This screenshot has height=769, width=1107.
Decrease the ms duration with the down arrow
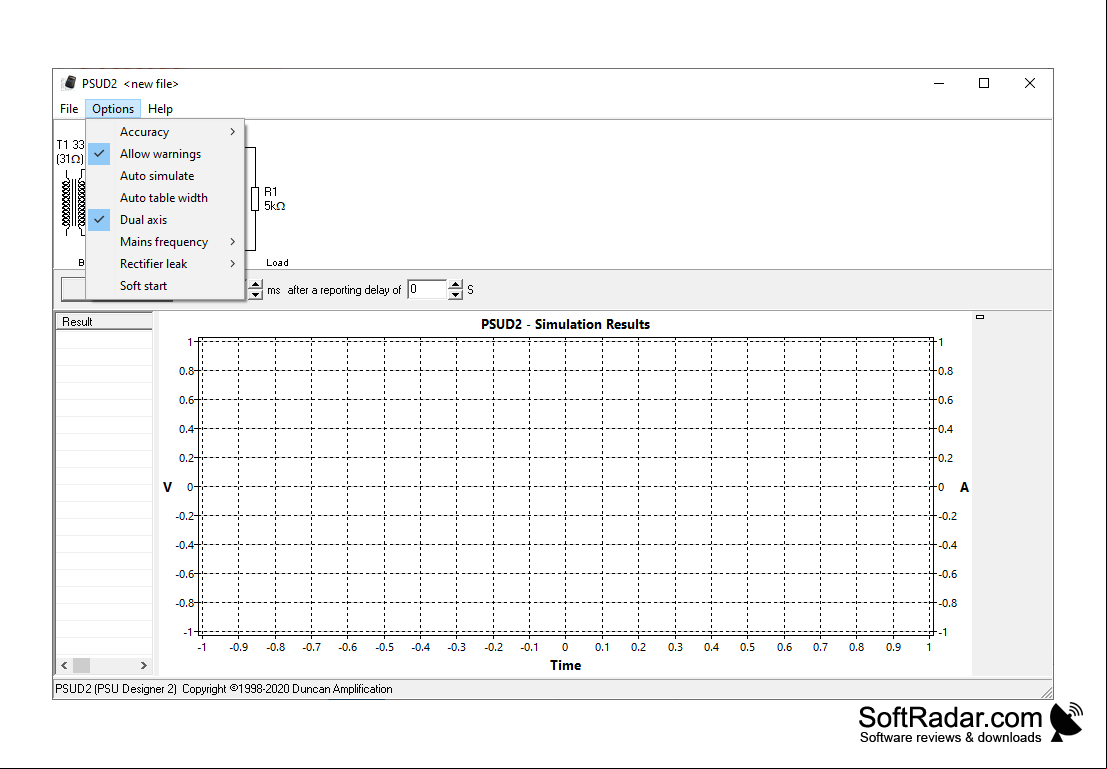pyautogui.click(x=256, y=294)
